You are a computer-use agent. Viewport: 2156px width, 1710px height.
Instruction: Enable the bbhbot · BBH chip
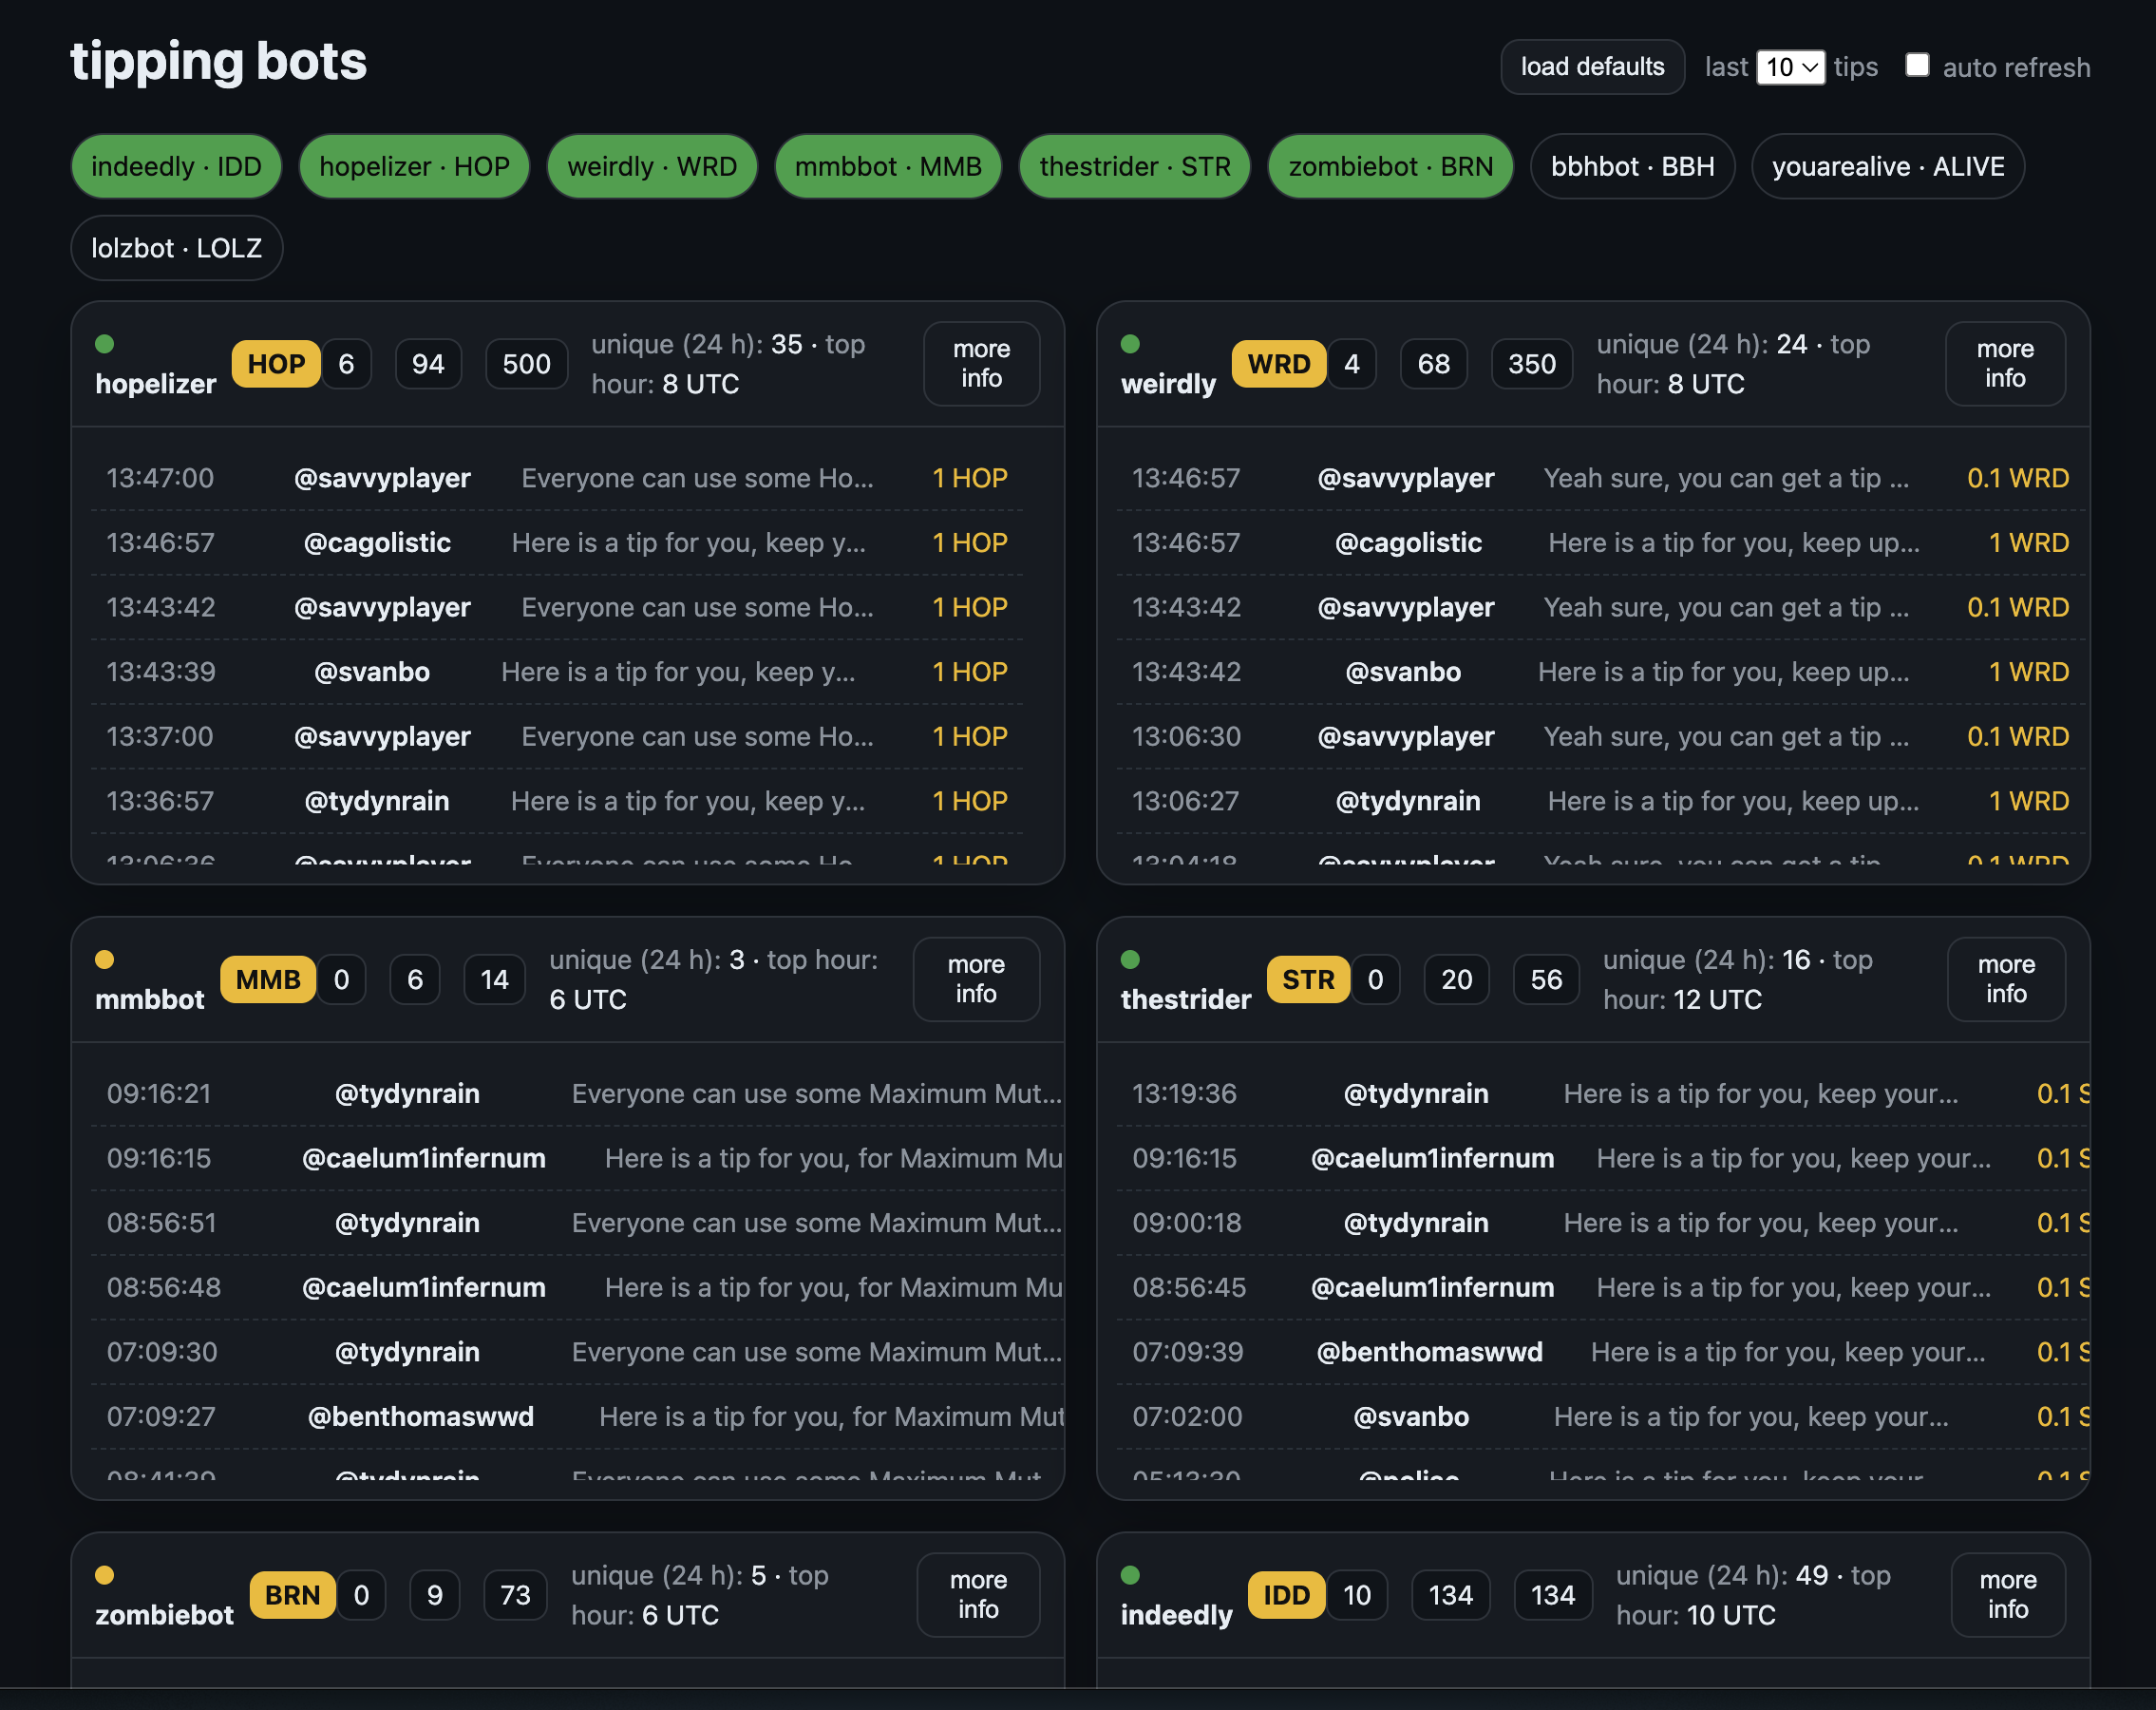[x=1631, y=166]
